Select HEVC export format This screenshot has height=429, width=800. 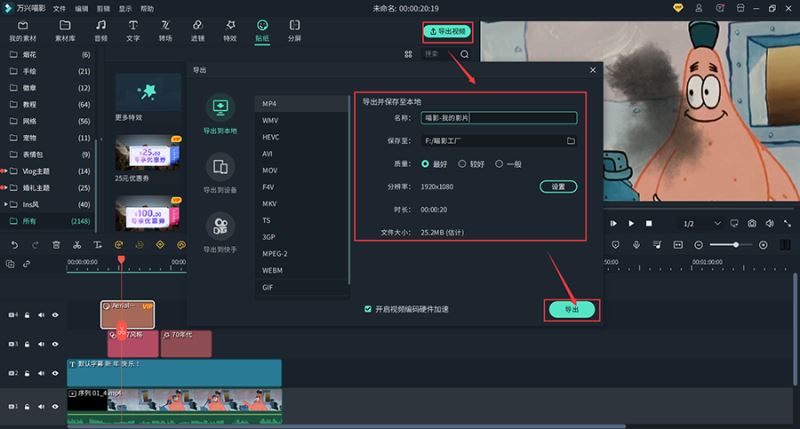point(302,137)
